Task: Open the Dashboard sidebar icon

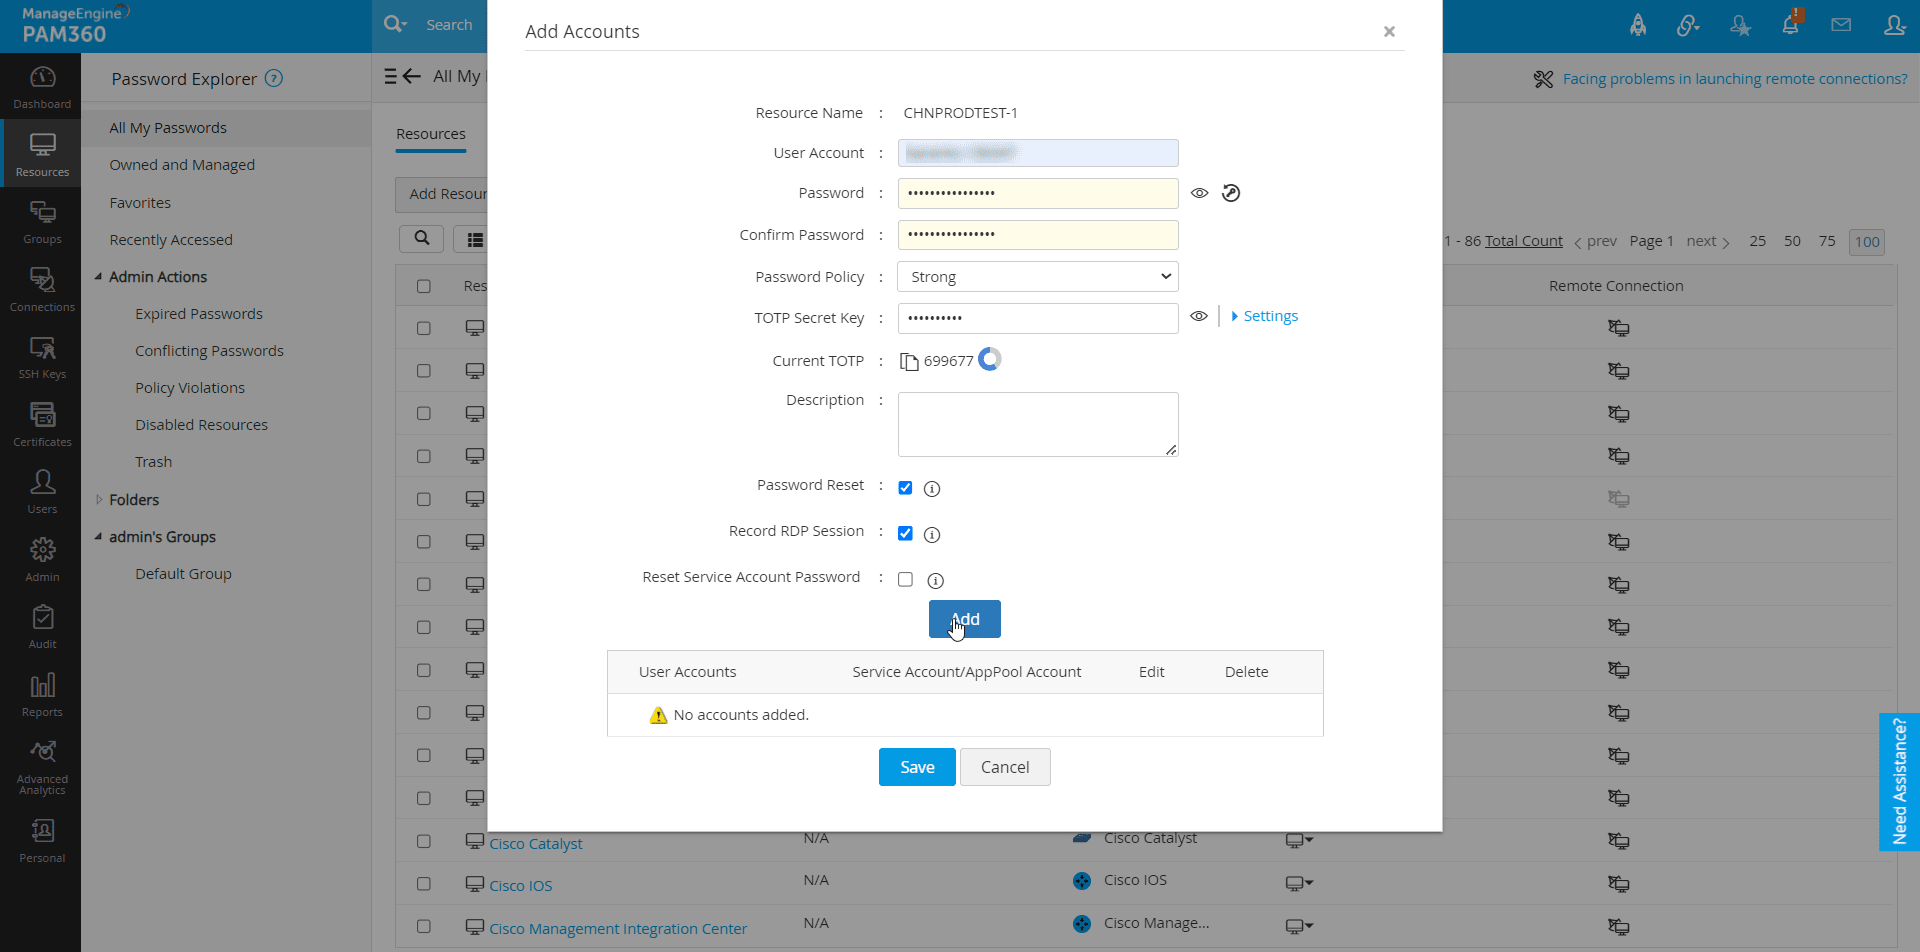Action: tap(42, 86)
